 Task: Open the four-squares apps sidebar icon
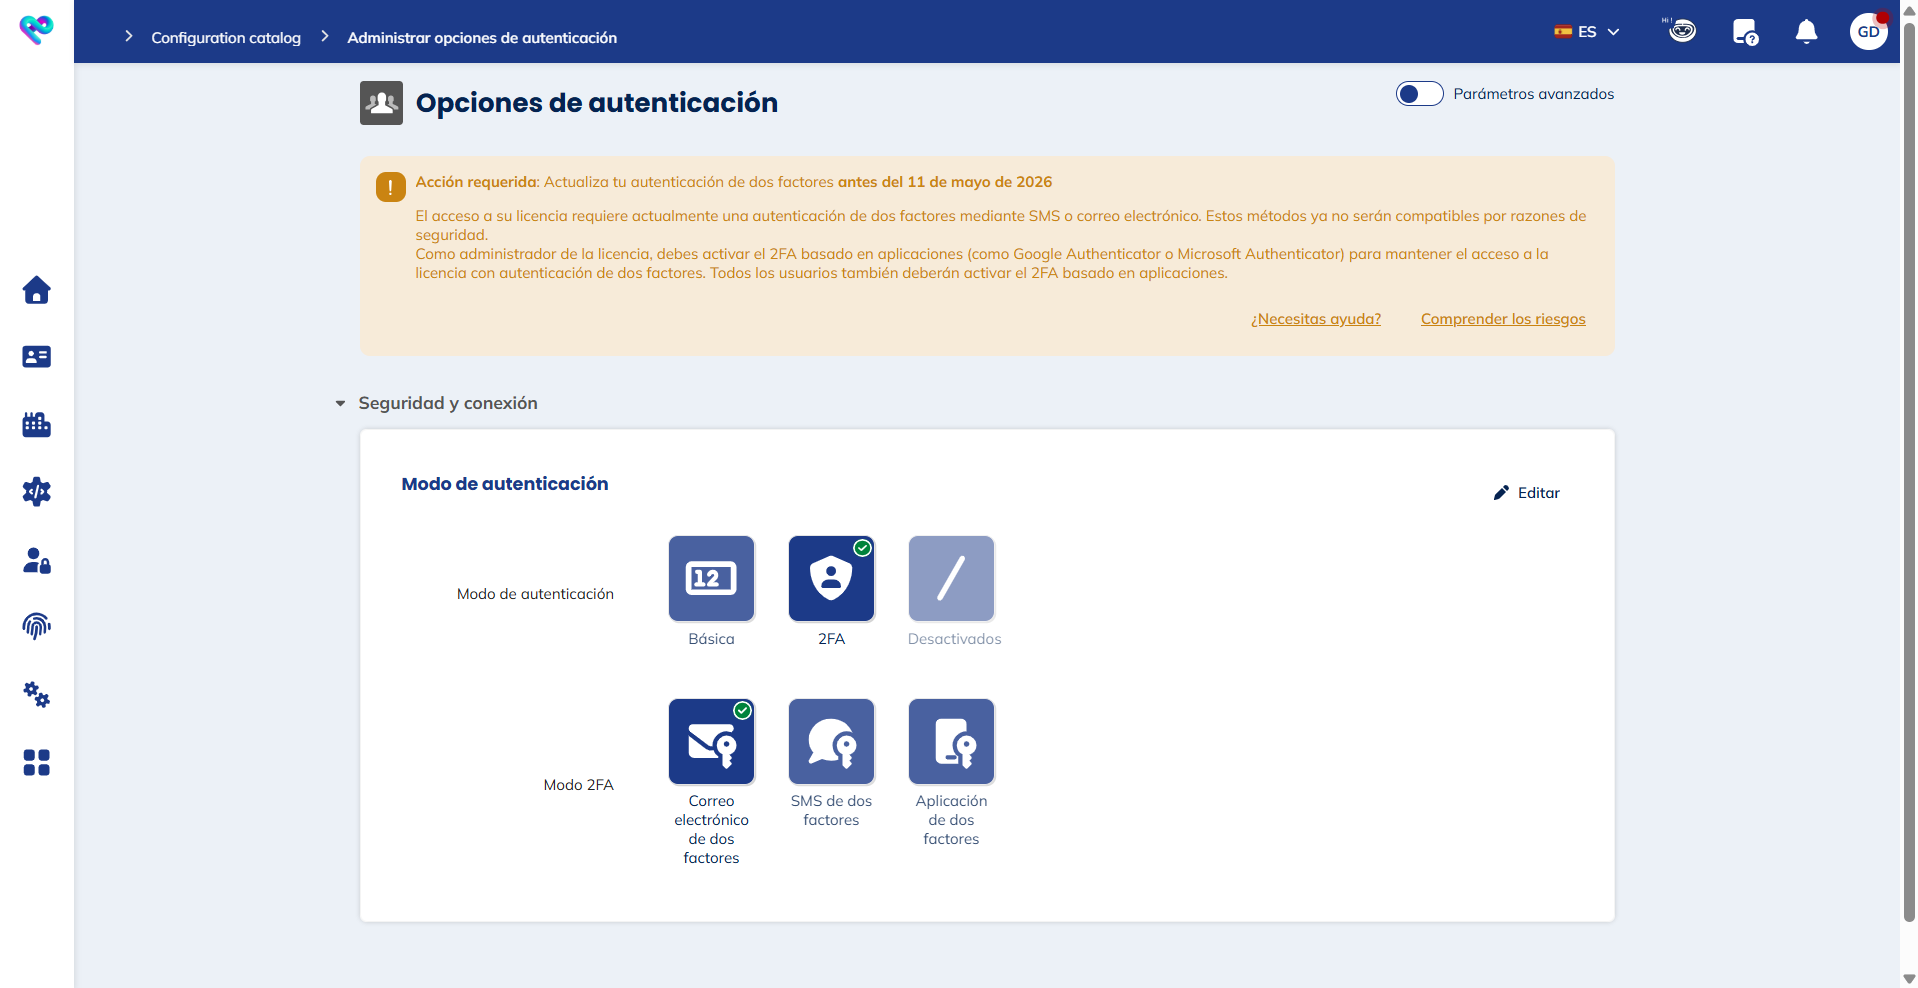(x=37, y=763)
